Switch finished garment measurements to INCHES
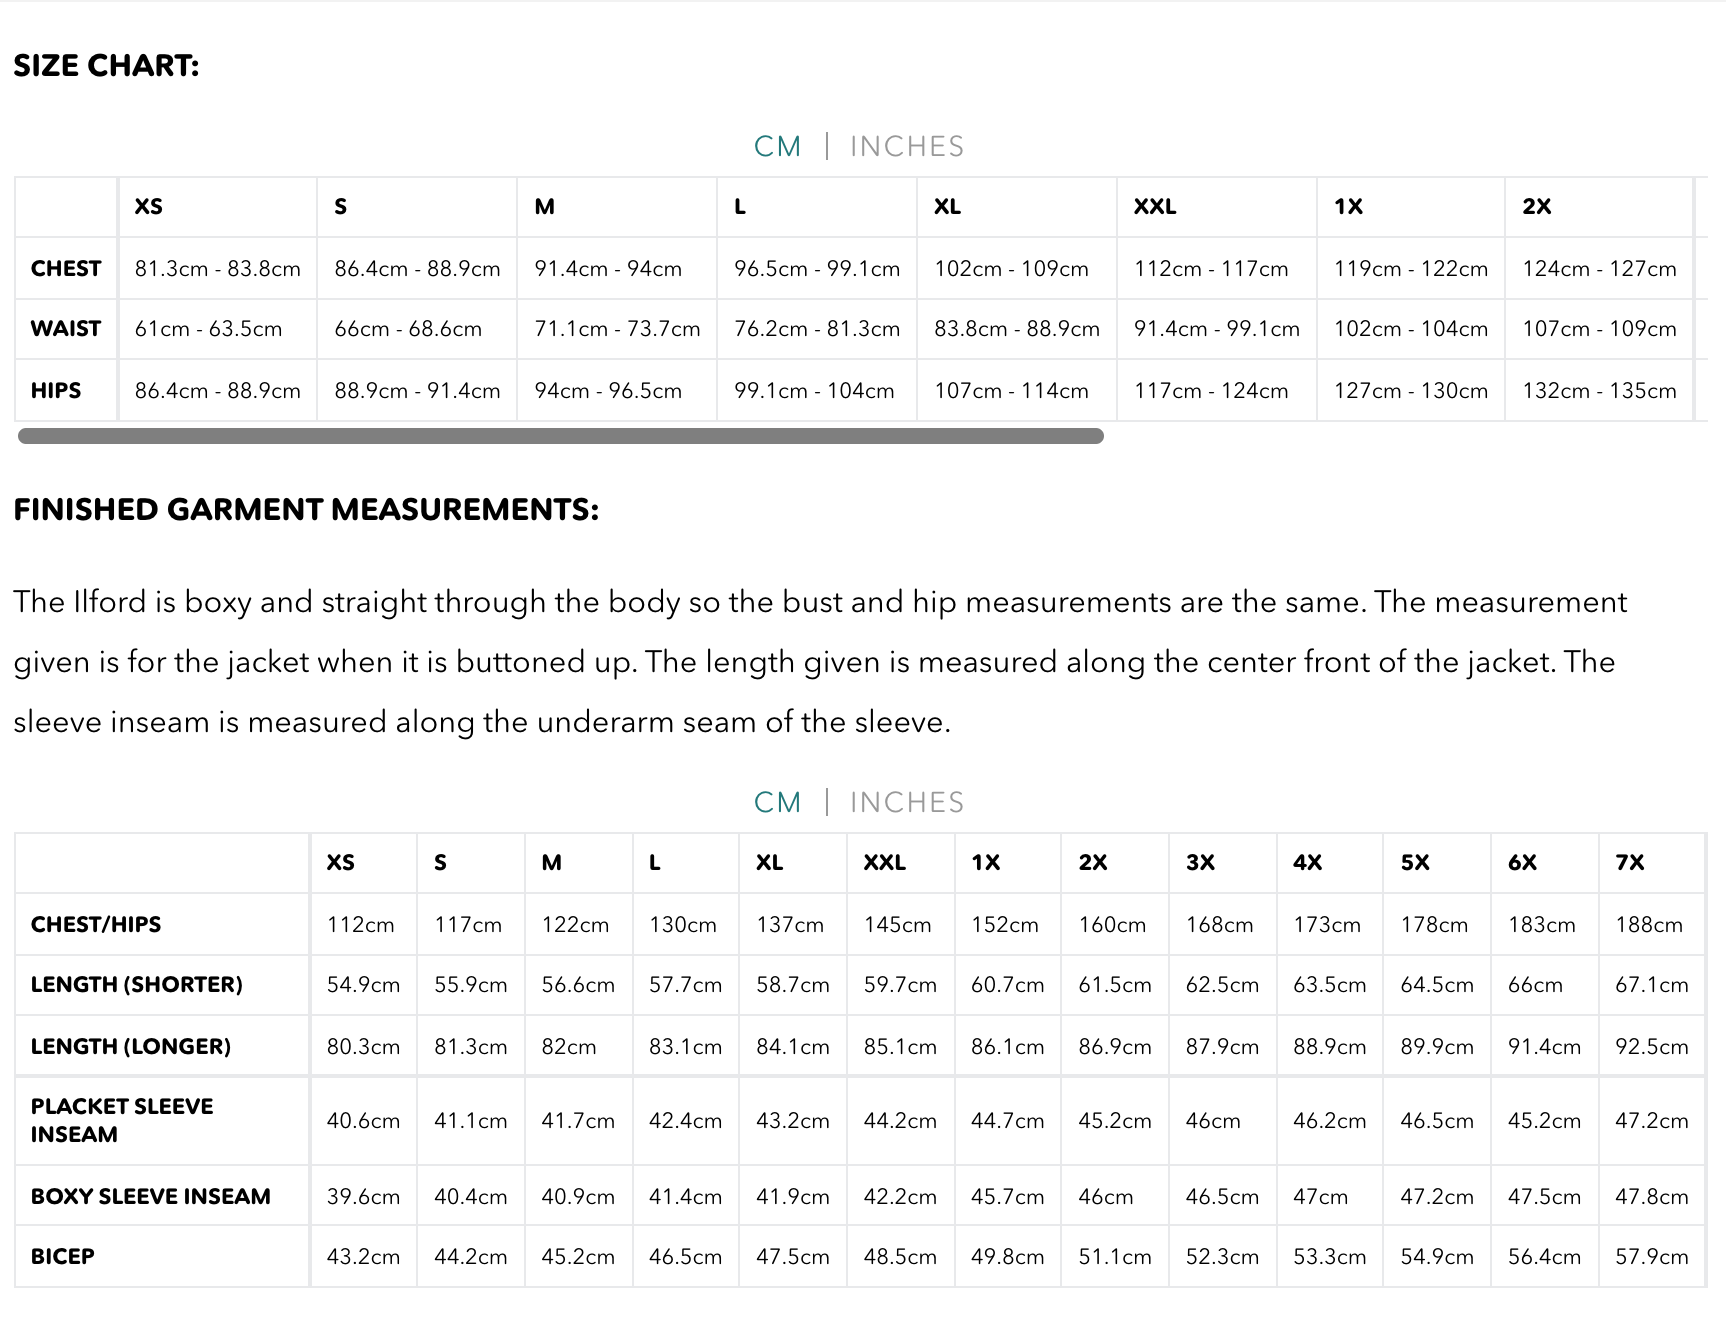 (x=906, y=803)
